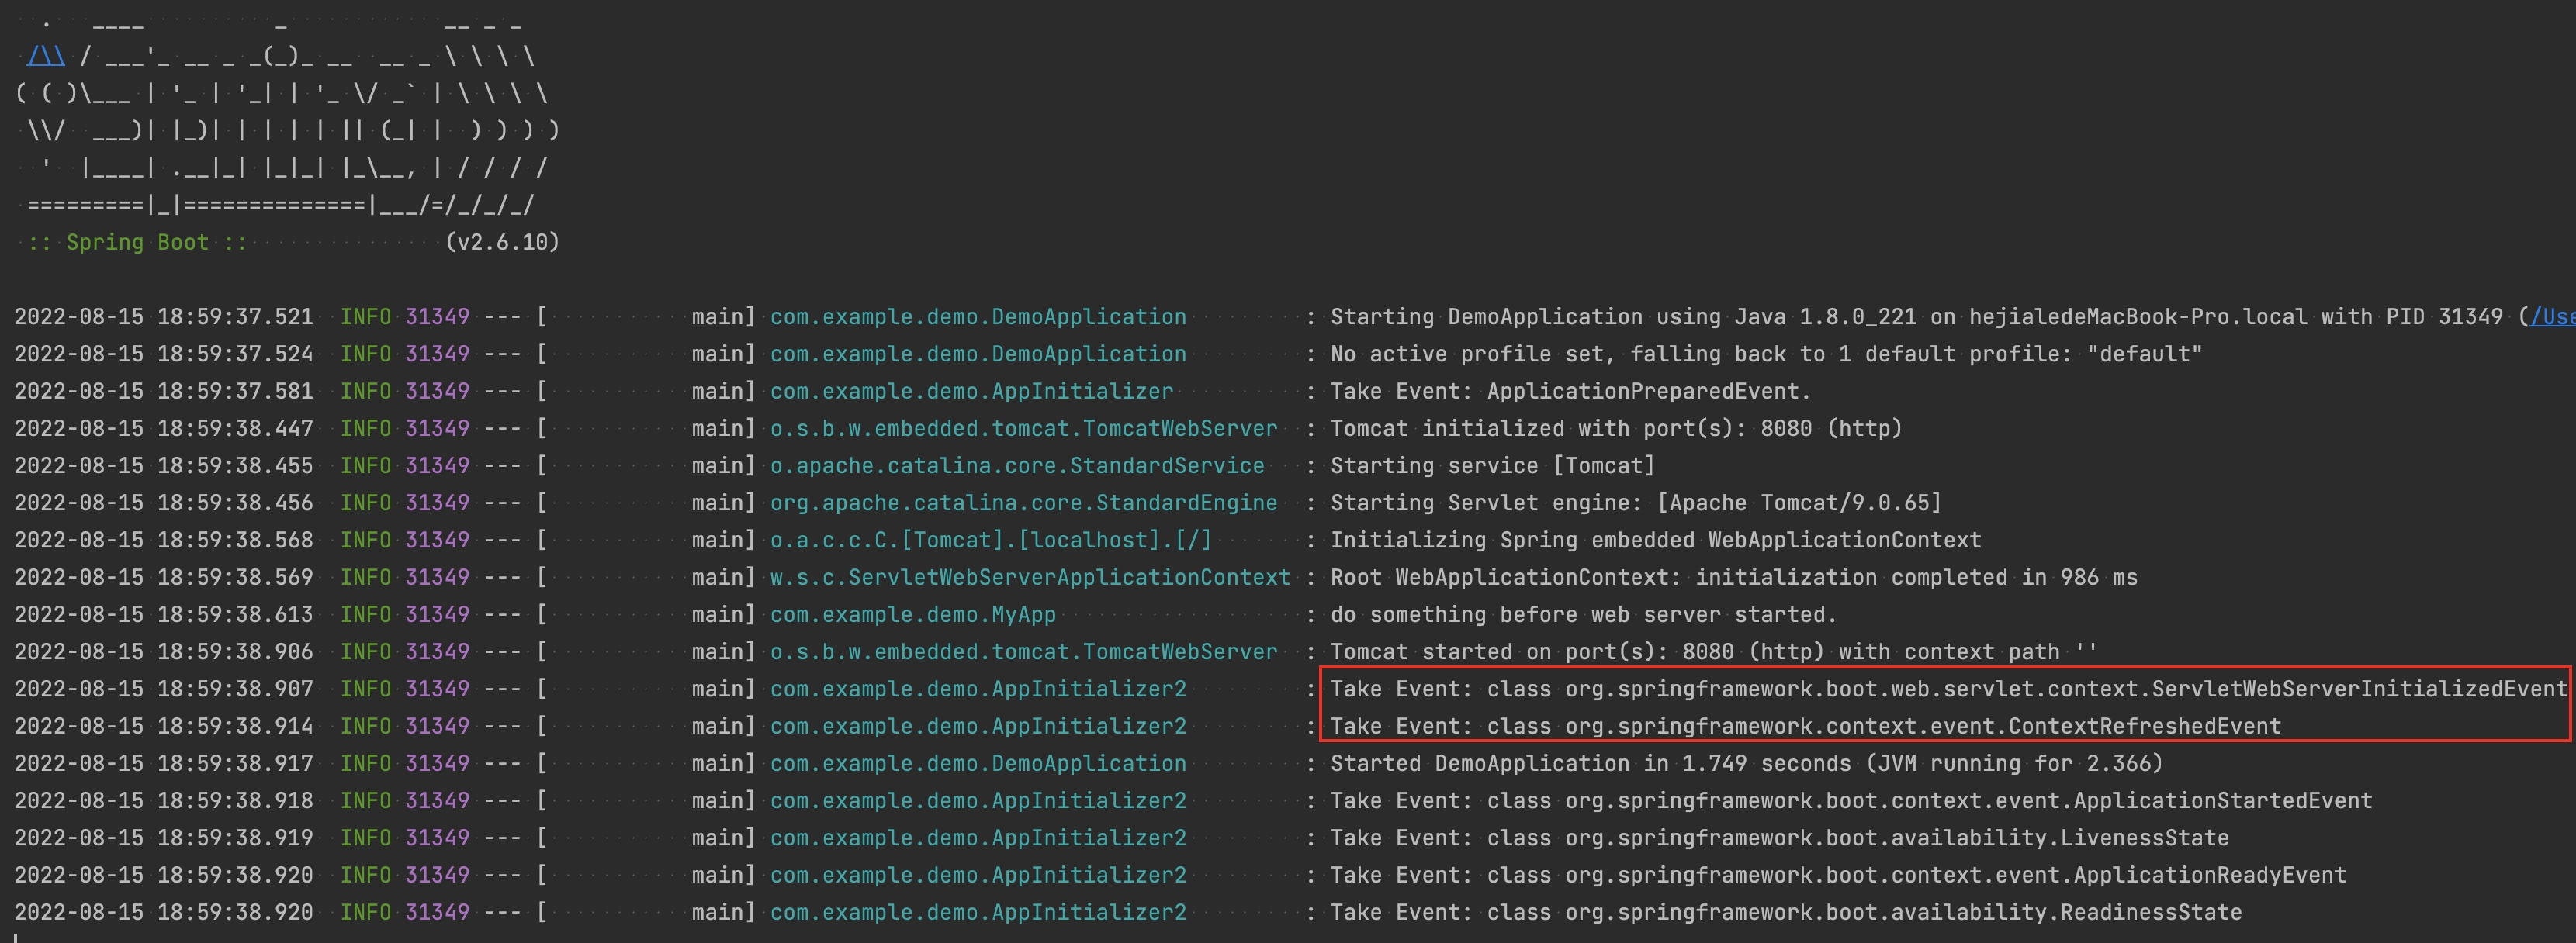The height and width of the screenshot is (943, 2576).
Task: Click the com.example.demo.AppInitializer logger name
Action: click(x=971, y=391)
